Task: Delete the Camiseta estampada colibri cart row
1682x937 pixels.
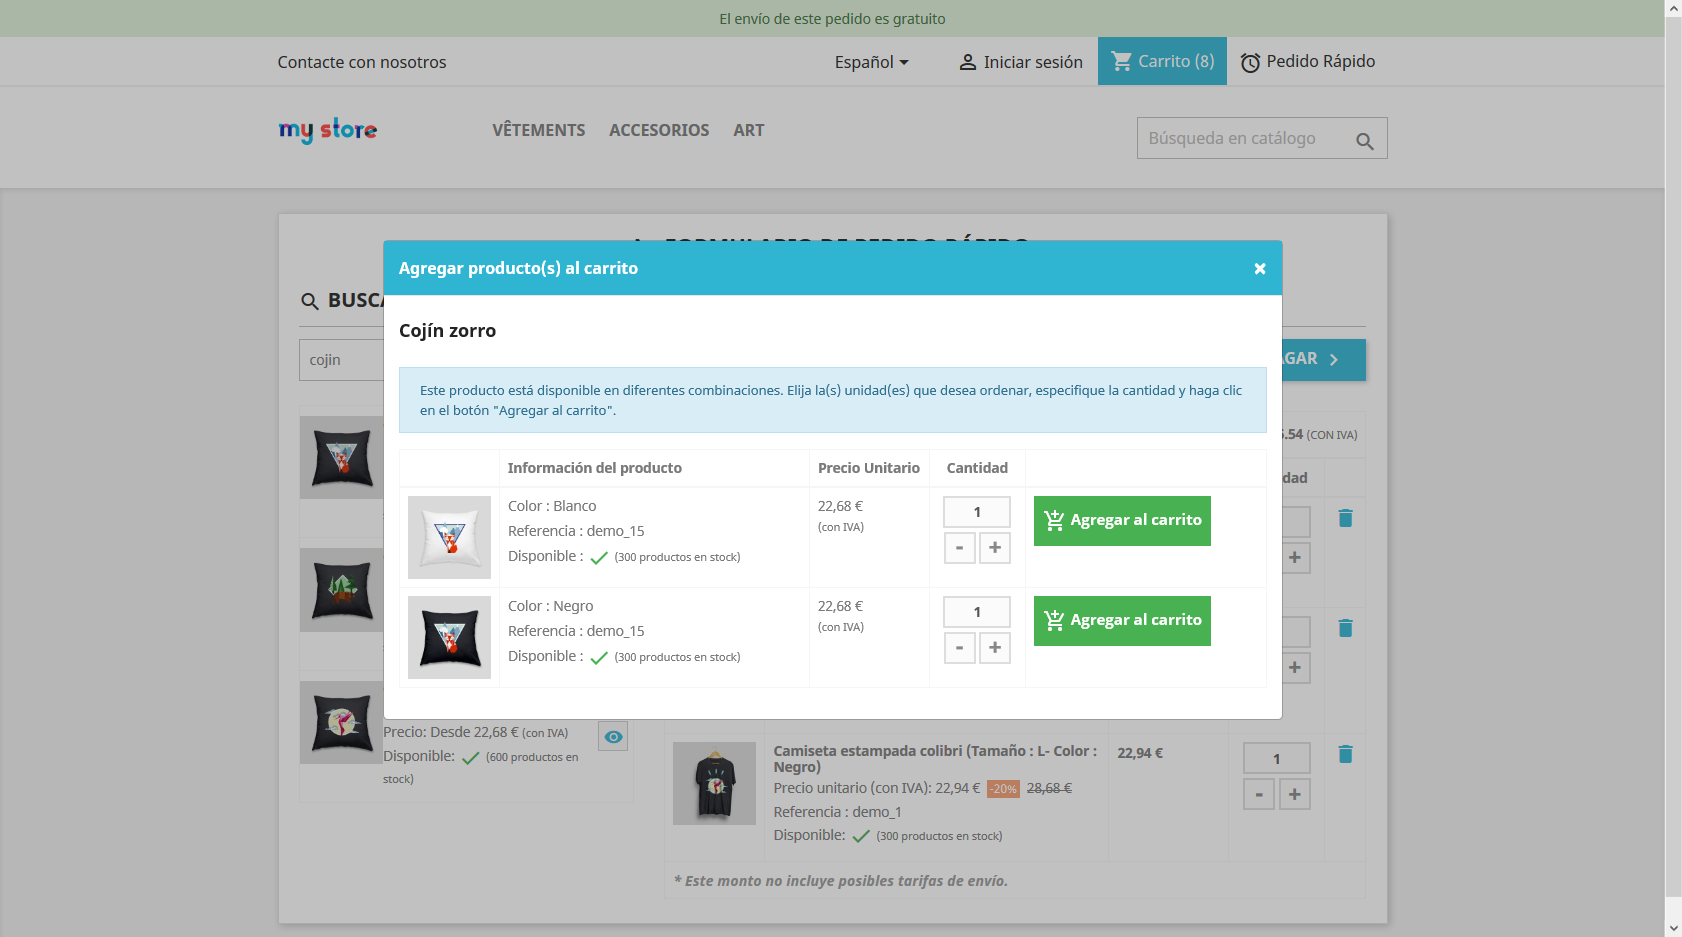Action: click(x=1345, y=754)
